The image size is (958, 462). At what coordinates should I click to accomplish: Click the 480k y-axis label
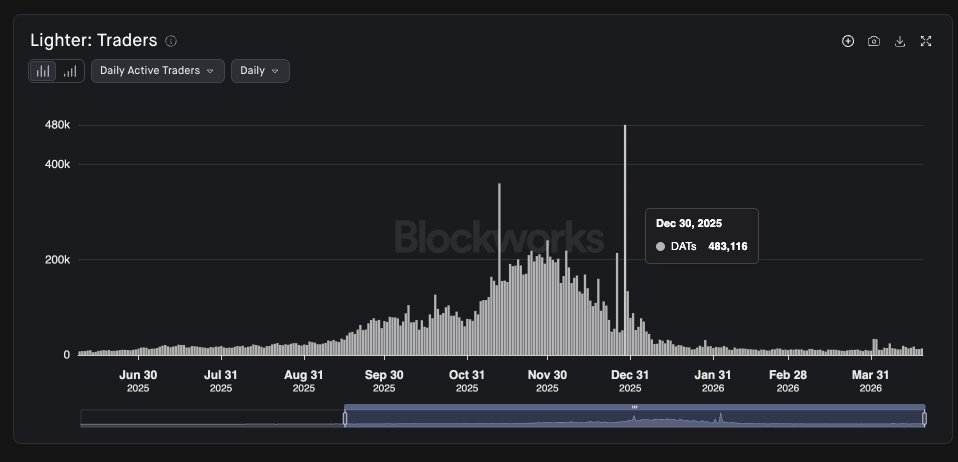click(59, 125)
